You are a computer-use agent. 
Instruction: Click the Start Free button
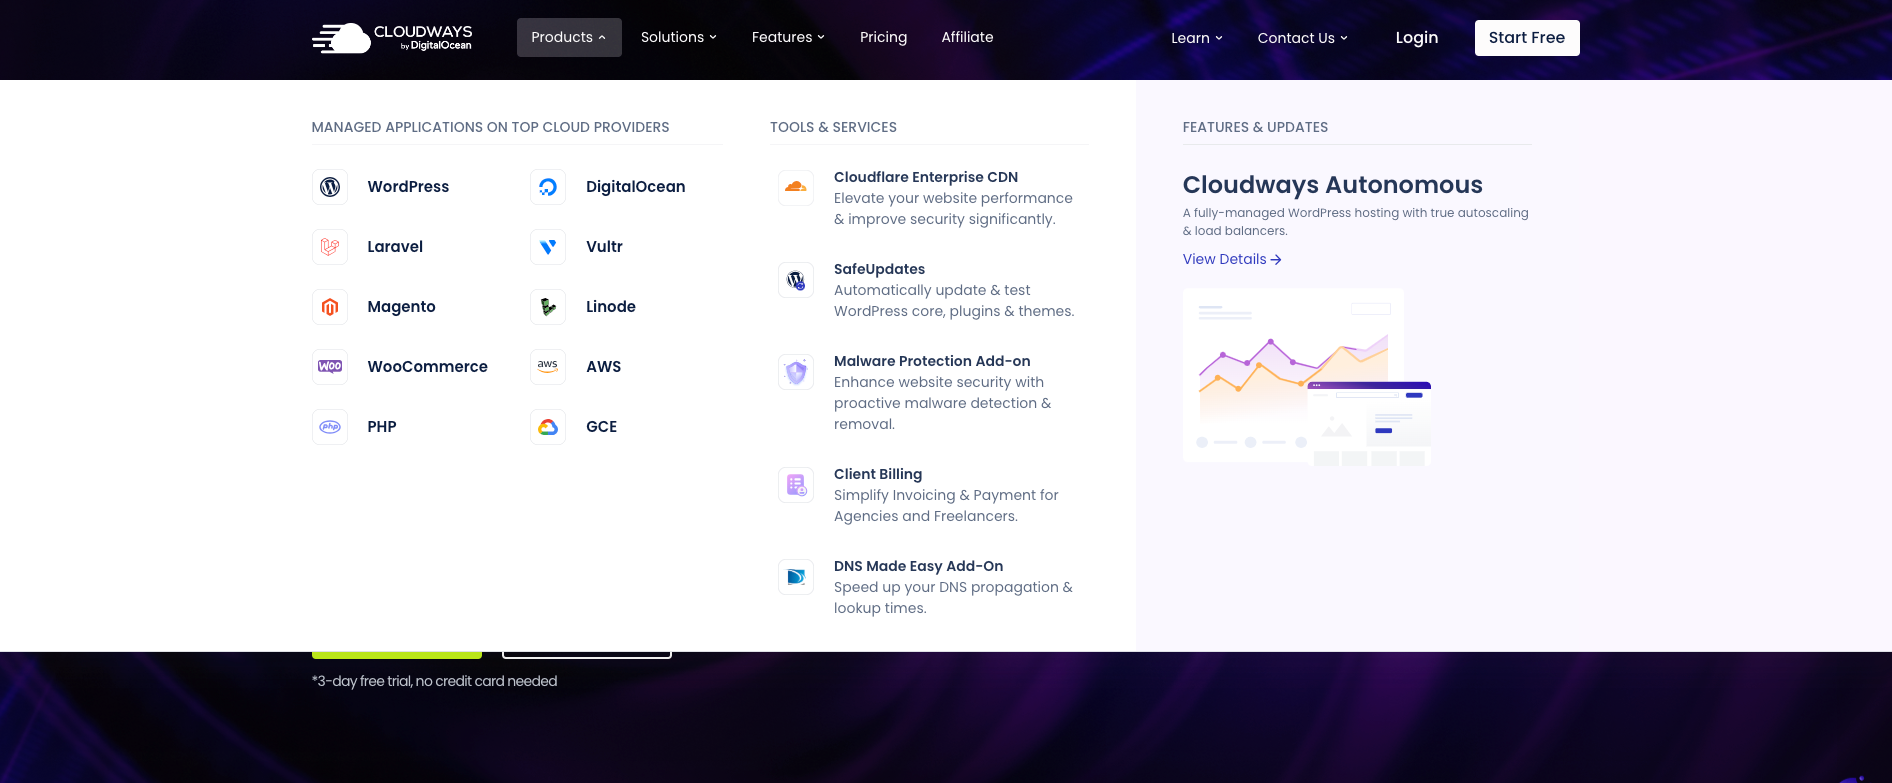tap(1527, 38)
